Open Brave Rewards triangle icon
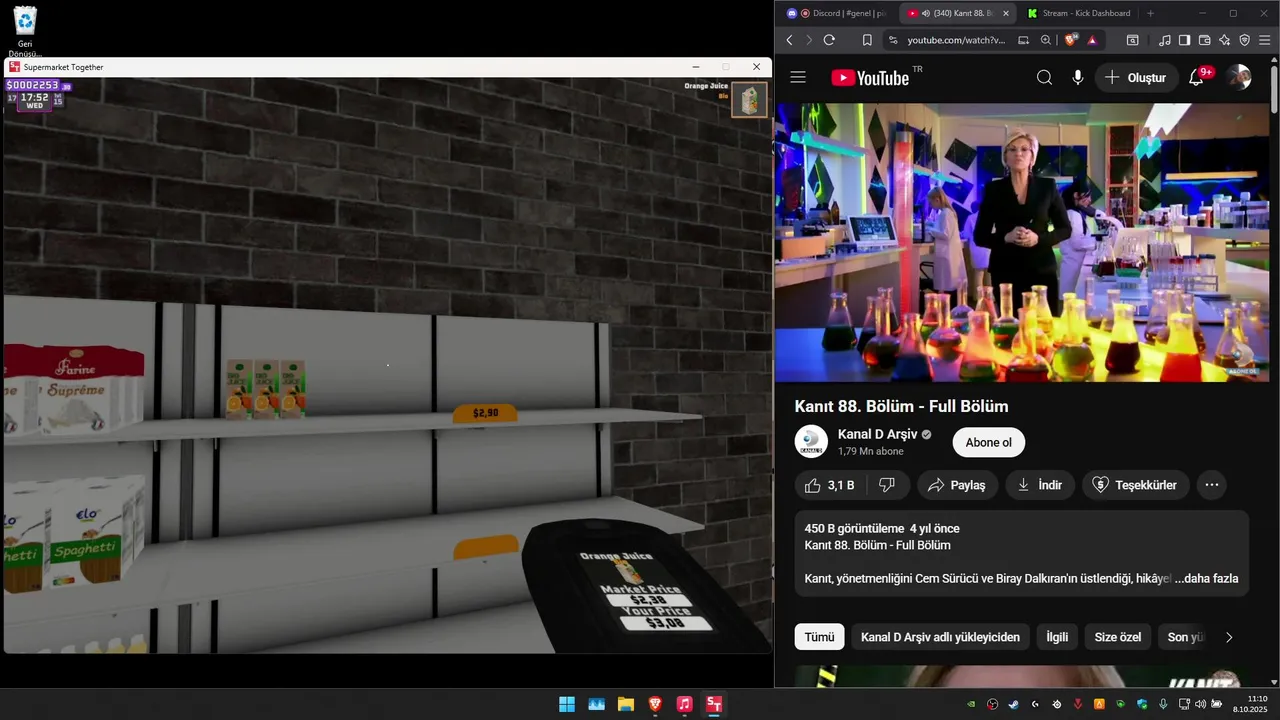 click(x=1092, y=40)
